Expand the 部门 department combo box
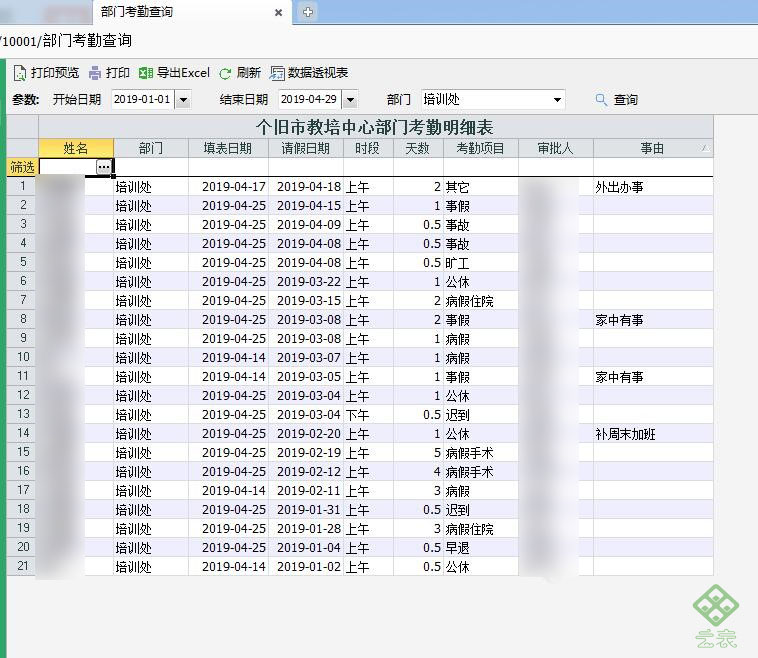758x658 pixels. pos(557,100)
